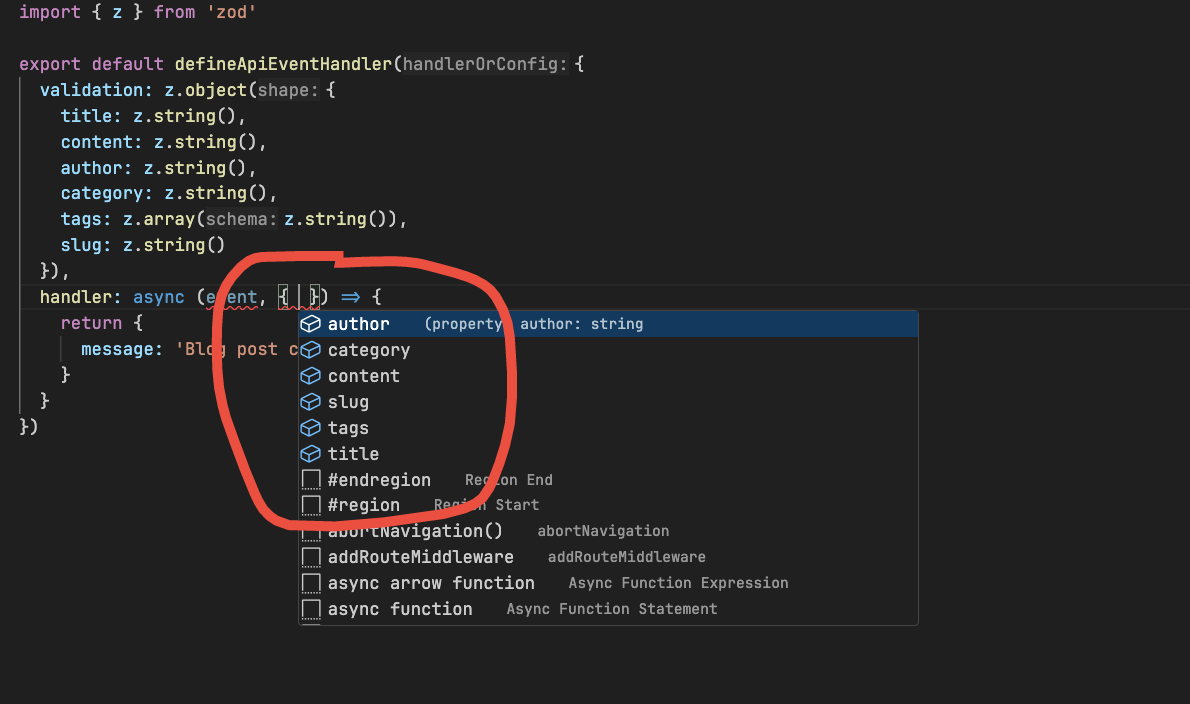Image resolution: width=1190 pixels, height=704 pixels.
Task: Choose the addRouteMiddleware suggestion
Action: 420,557
